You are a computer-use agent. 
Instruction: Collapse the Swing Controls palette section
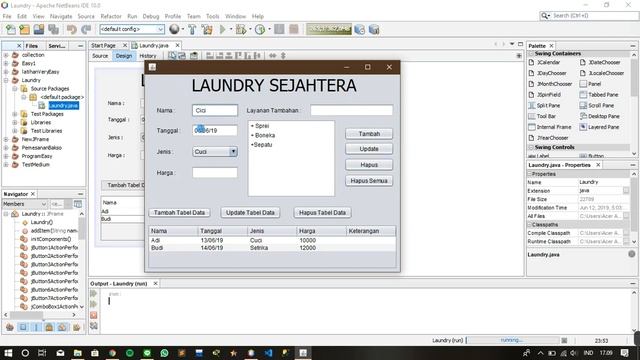click(531, 147)
